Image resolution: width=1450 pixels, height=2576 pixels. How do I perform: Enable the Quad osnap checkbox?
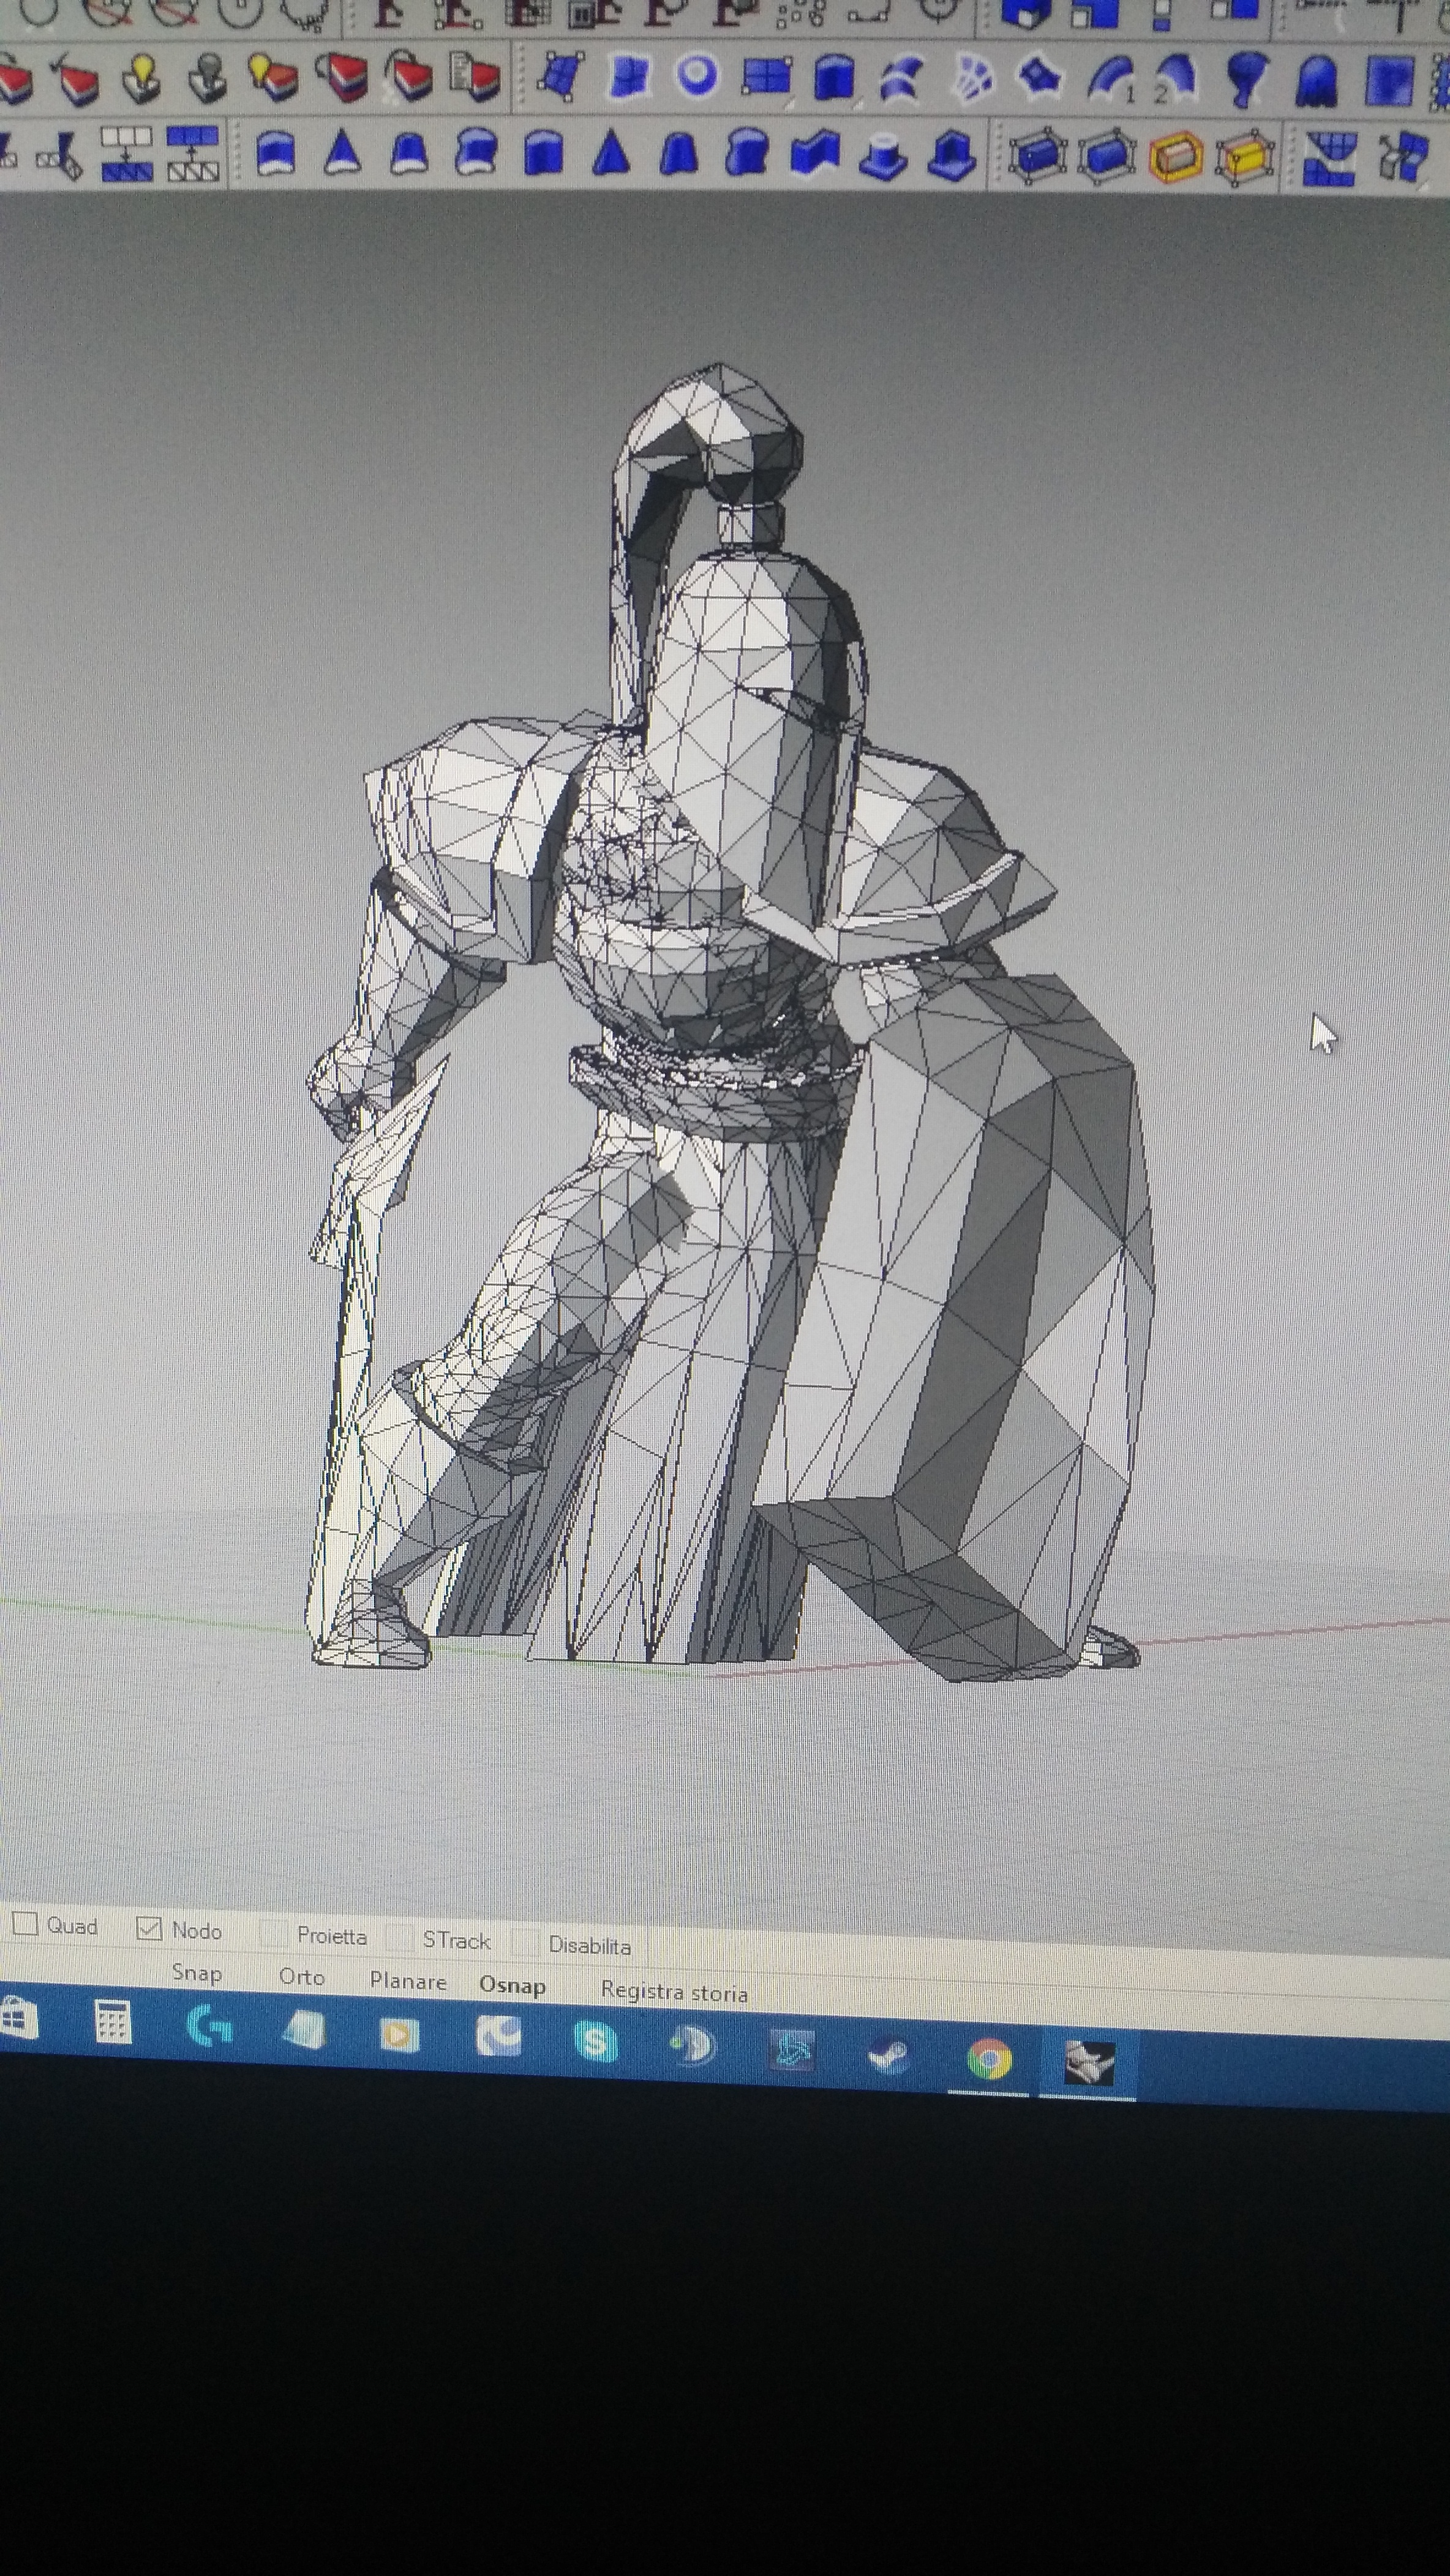click(25, 1923)
